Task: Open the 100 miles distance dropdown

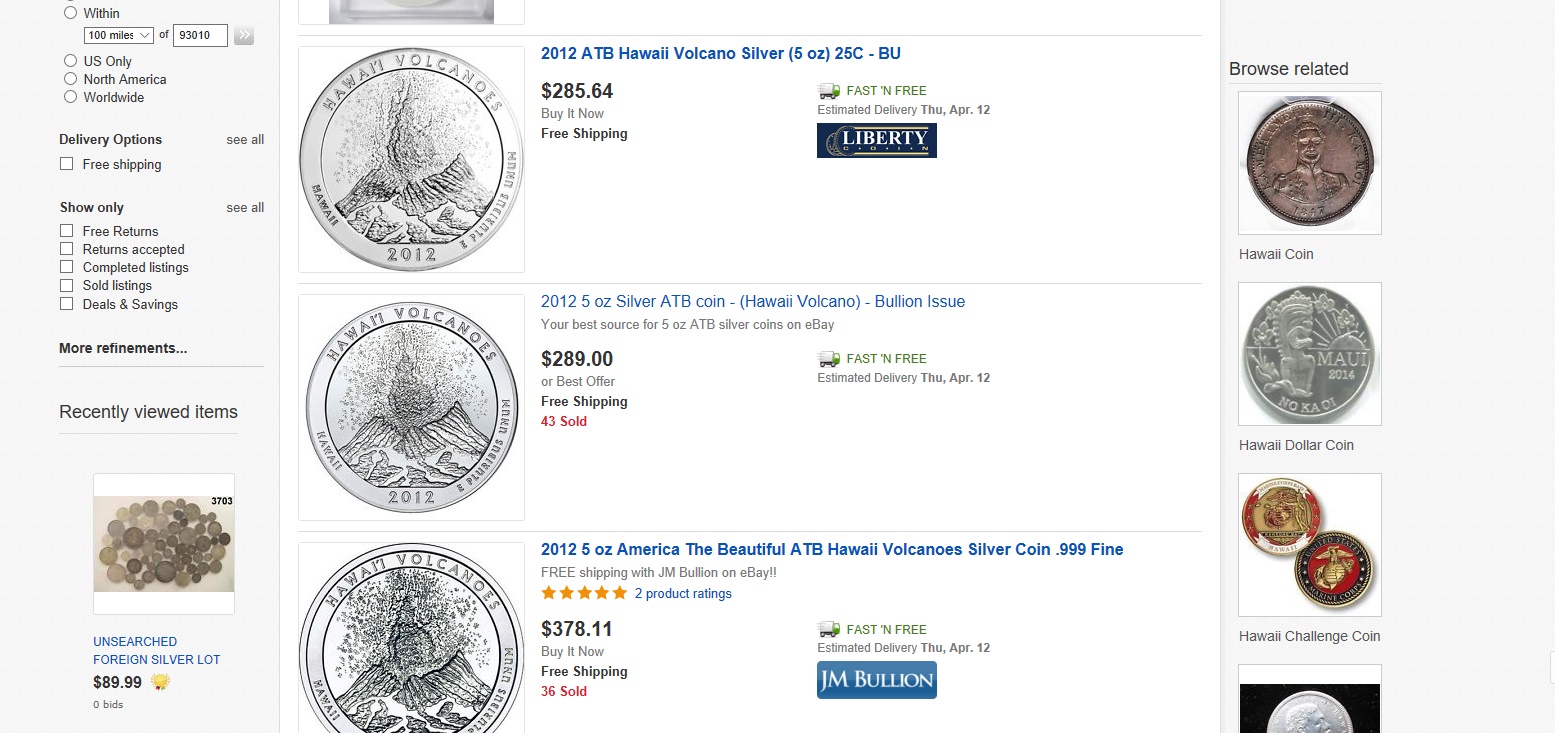Action: (x=118, y=35)
